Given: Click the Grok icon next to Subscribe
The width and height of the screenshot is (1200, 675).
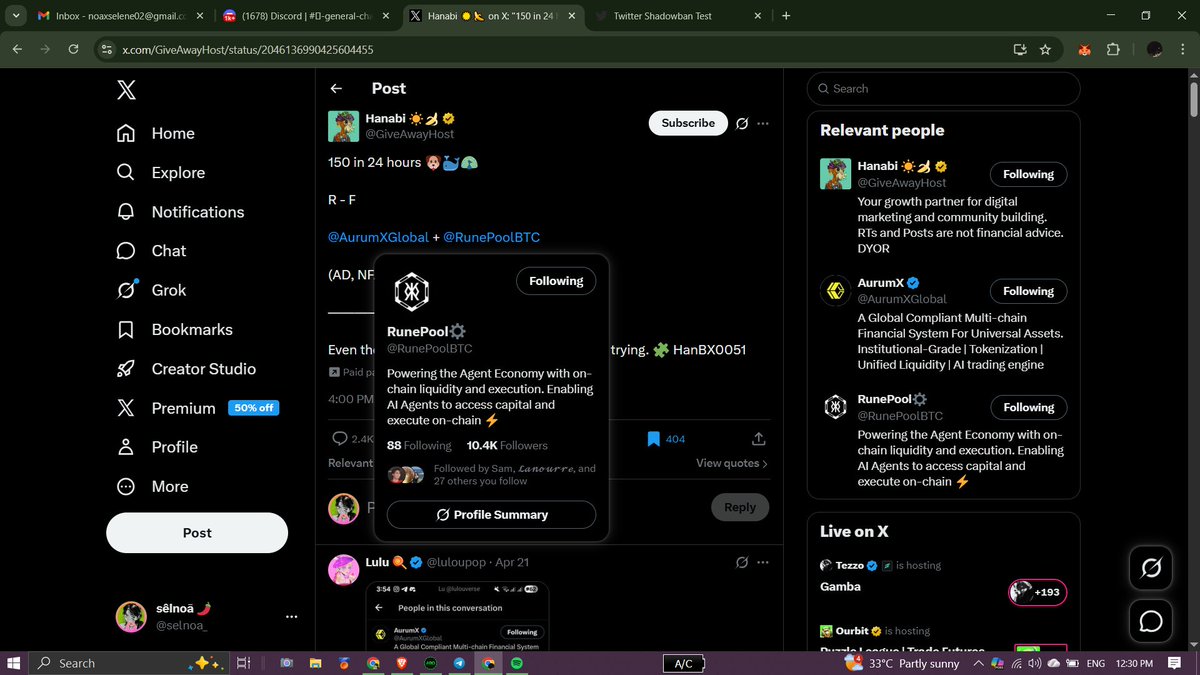Looking at the screenshot, I should pyautogui.click(x=742, y=124).
